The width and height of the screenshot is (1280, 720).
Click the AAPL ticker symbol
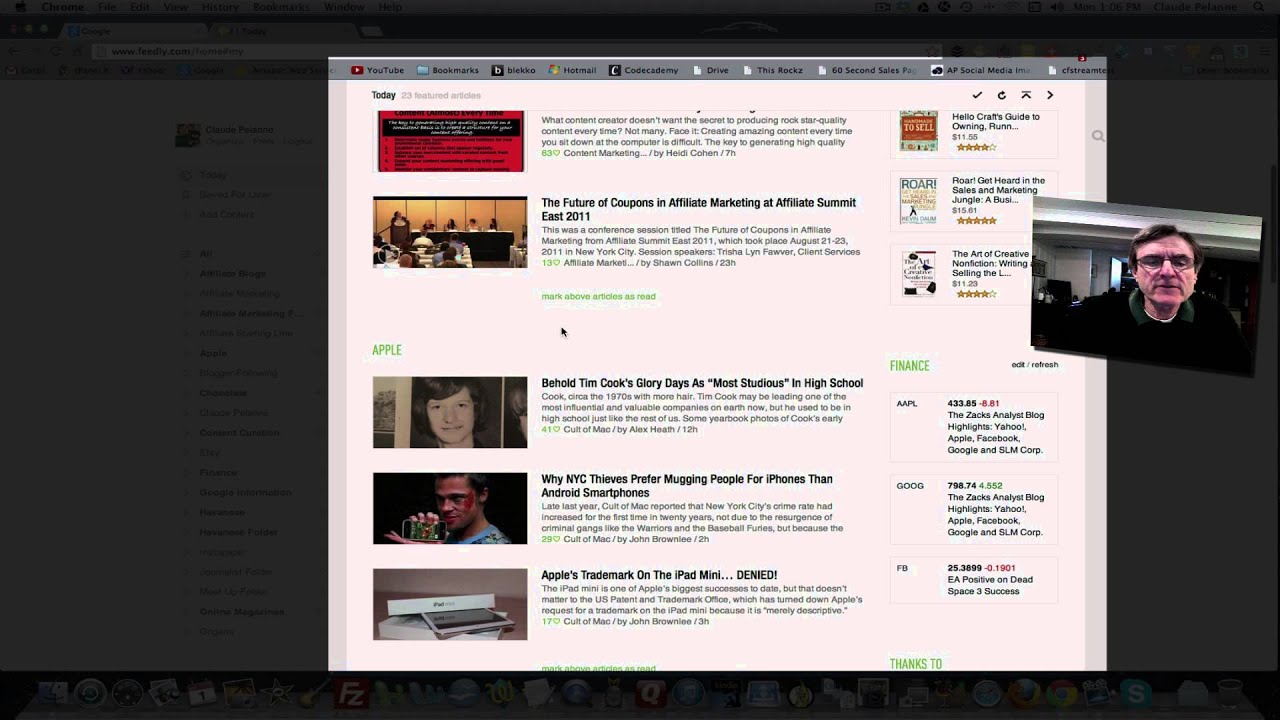[906, 404]
